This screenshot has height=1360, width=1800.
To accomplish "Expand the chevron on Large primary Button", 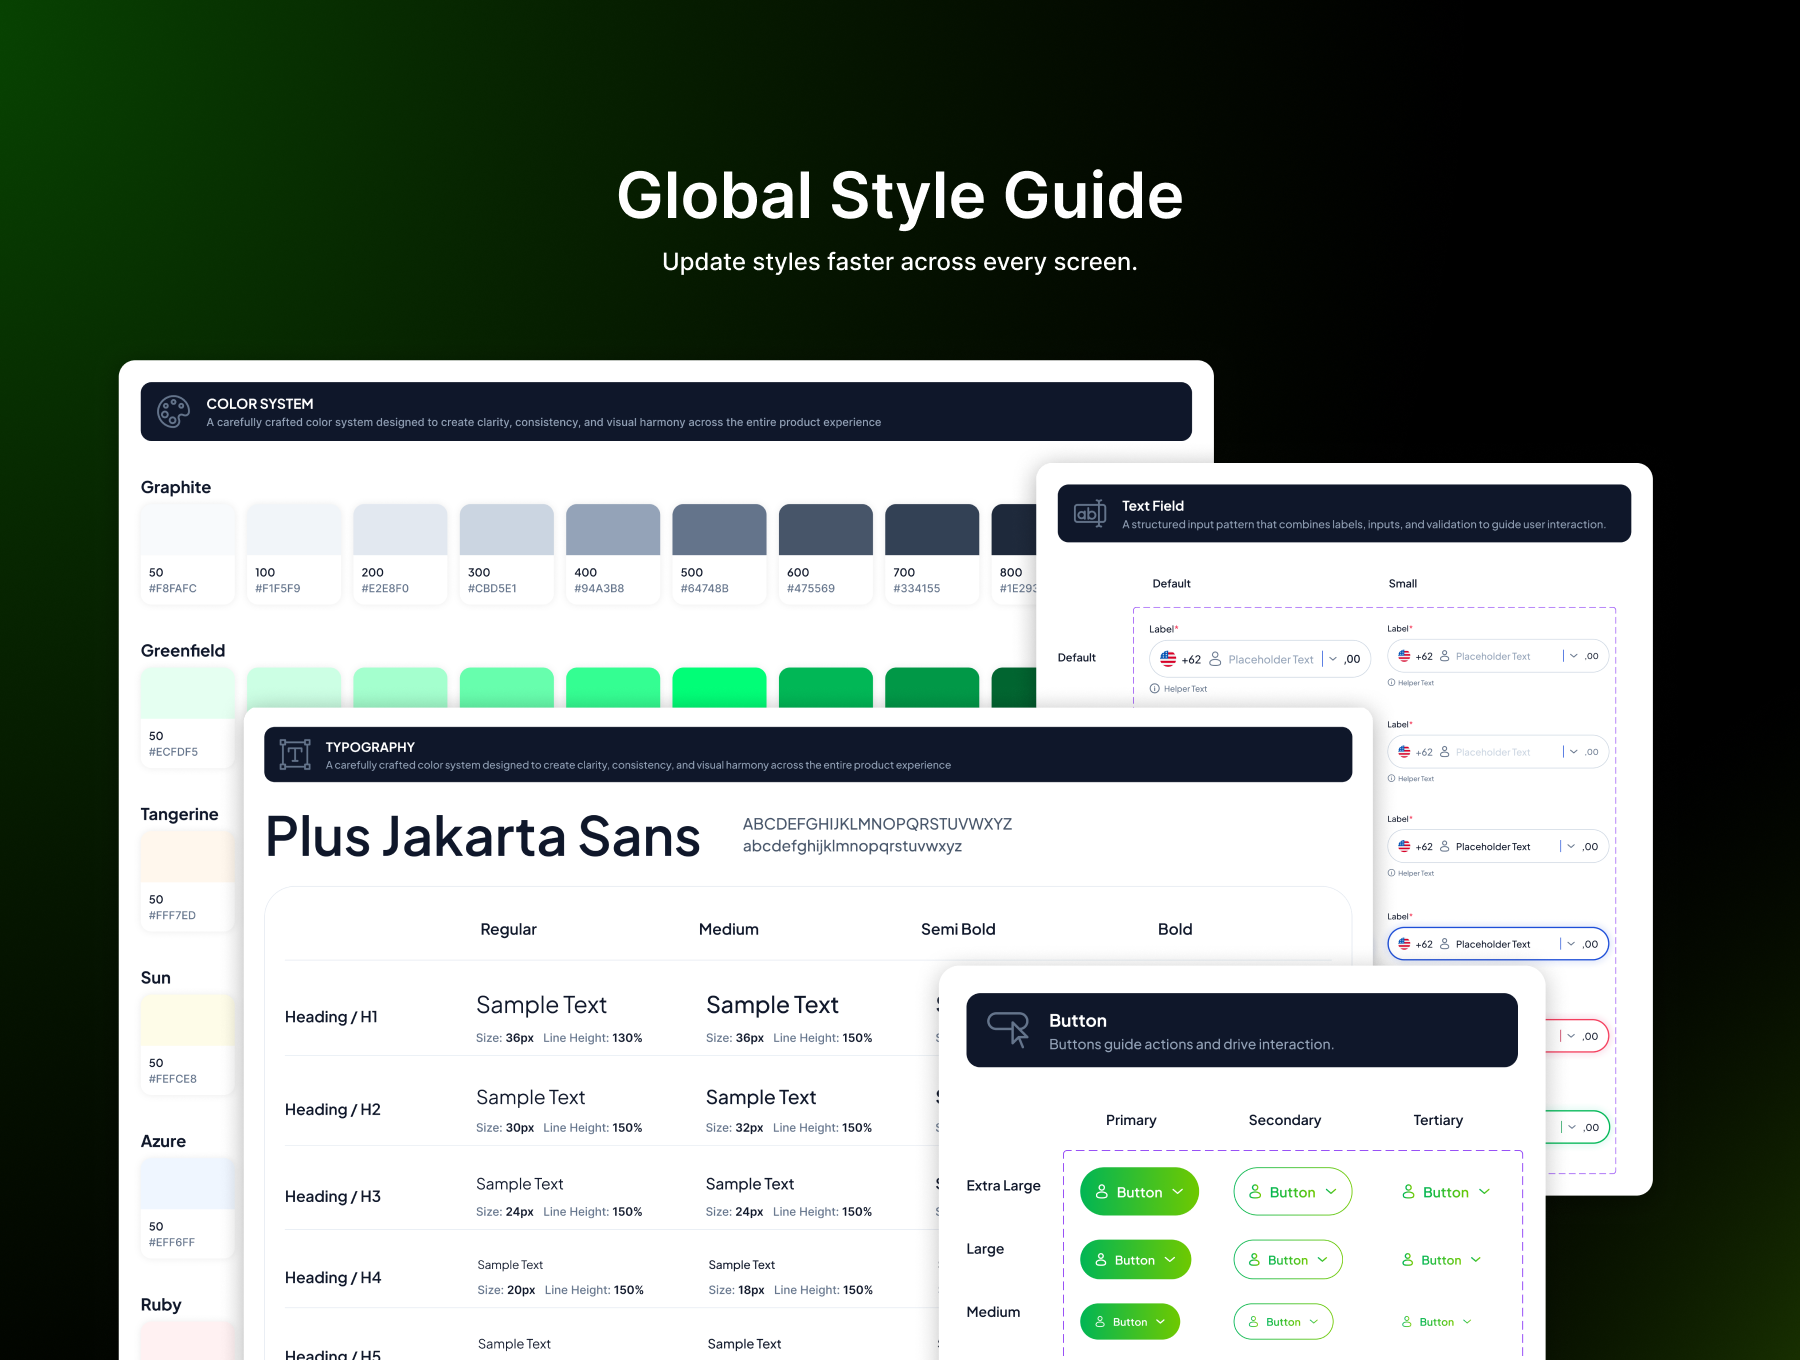I will coord(1170,1260).
